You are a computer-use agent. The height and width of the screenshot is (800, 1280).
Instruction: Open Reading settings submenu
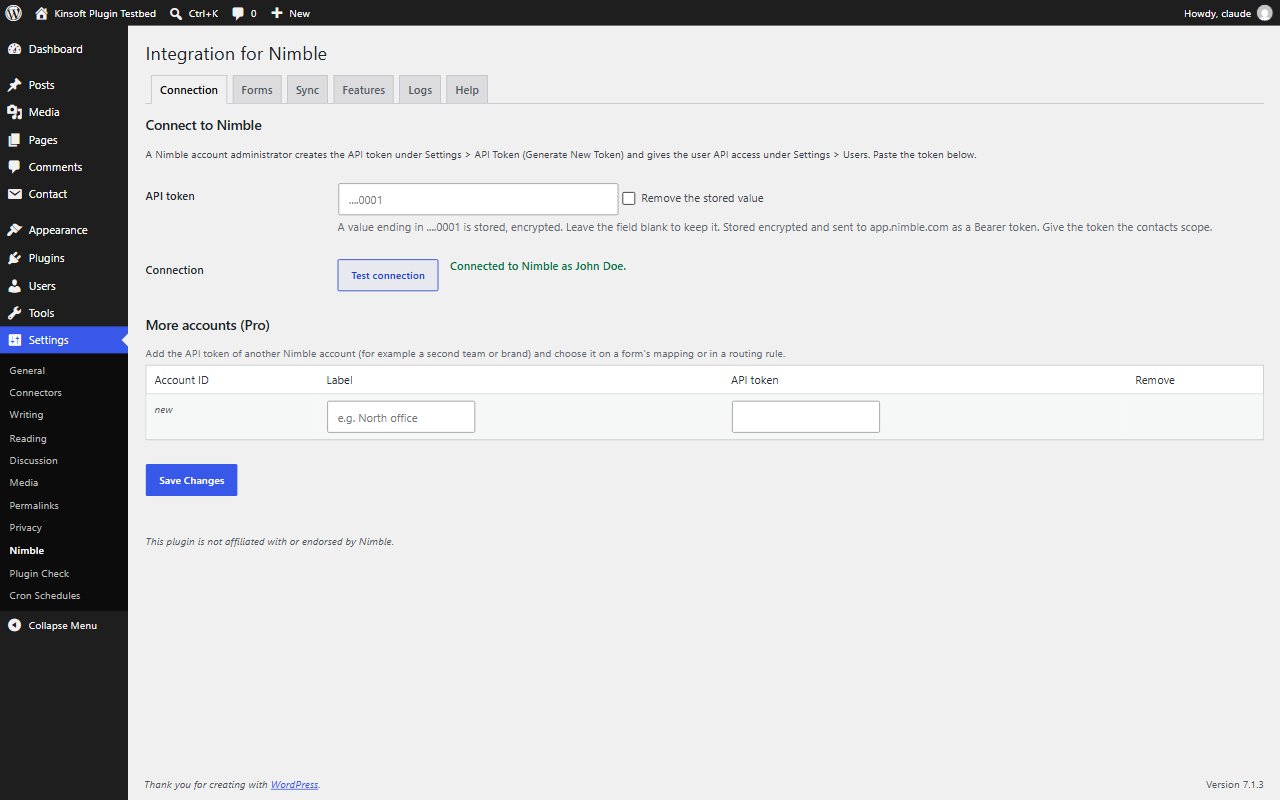64,438
